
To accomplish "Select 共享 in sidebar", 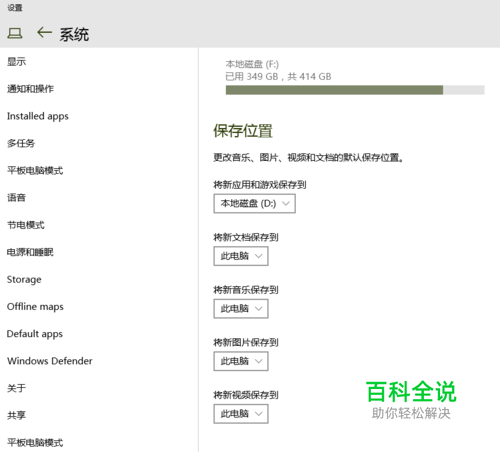I will tap(16, 415).
